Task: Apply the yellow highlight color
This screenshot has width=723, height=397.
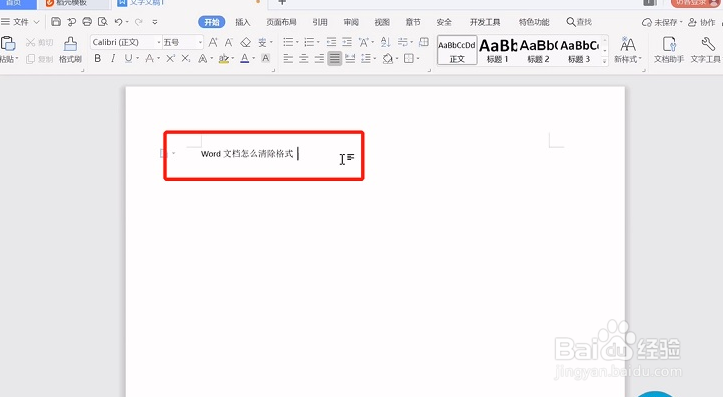Action: pyautogui.click(x=223, y=59)
